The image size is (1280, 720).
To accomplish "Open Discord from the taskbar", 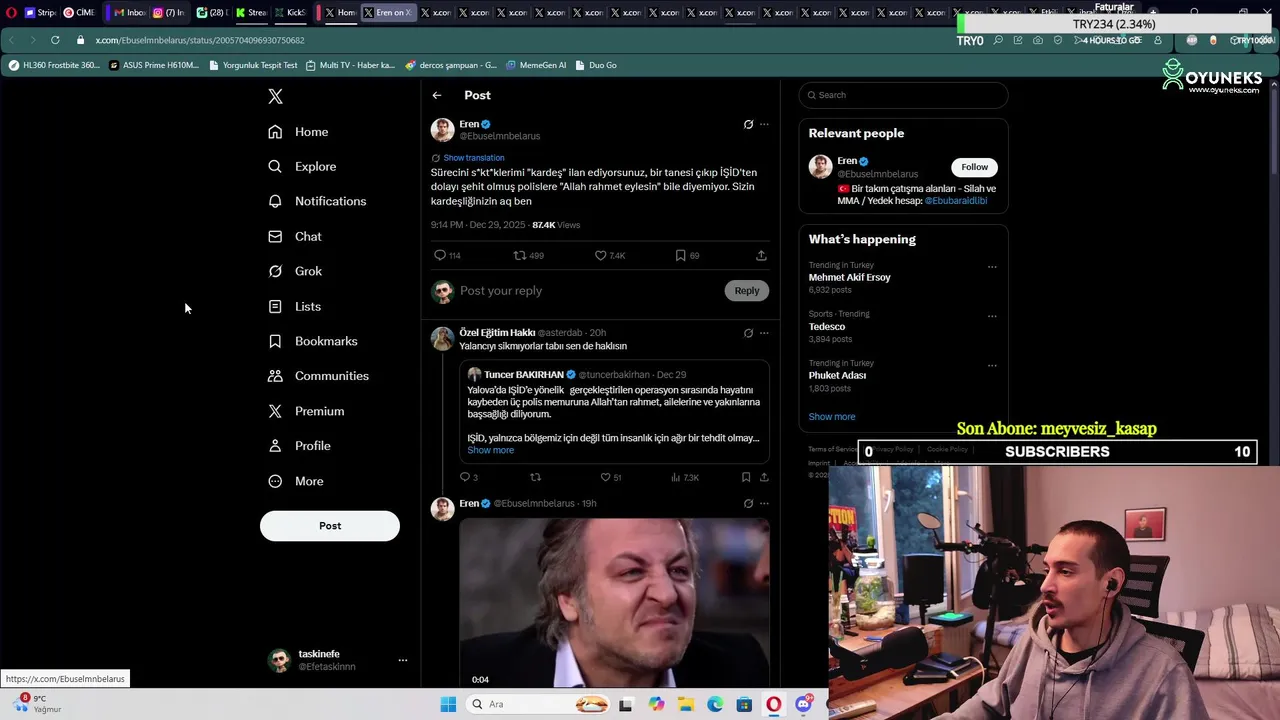I will (x=804, y=704).
